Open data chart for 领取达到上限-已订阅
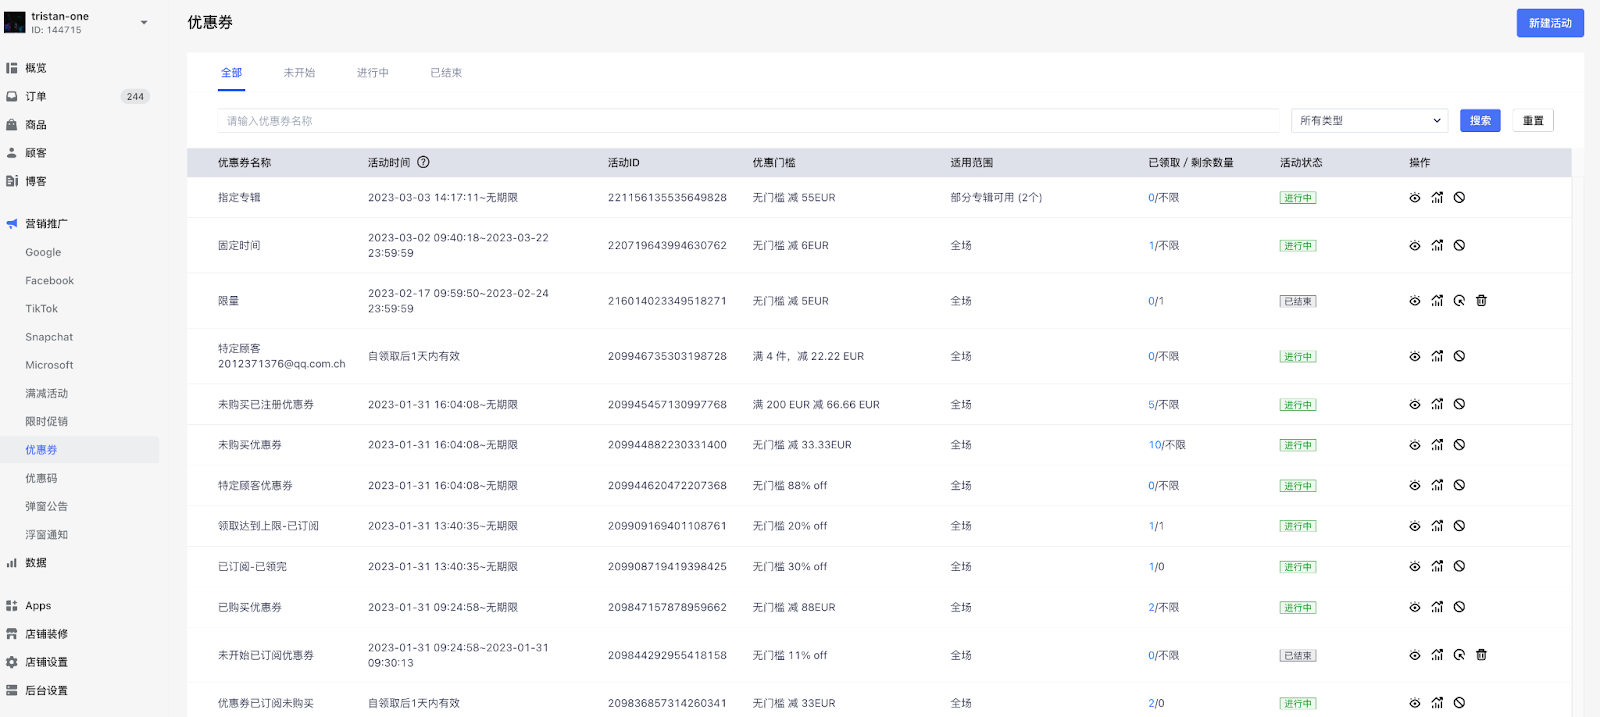The width and height of the screenshot is (1600, 717). (x=1437, y=526)
